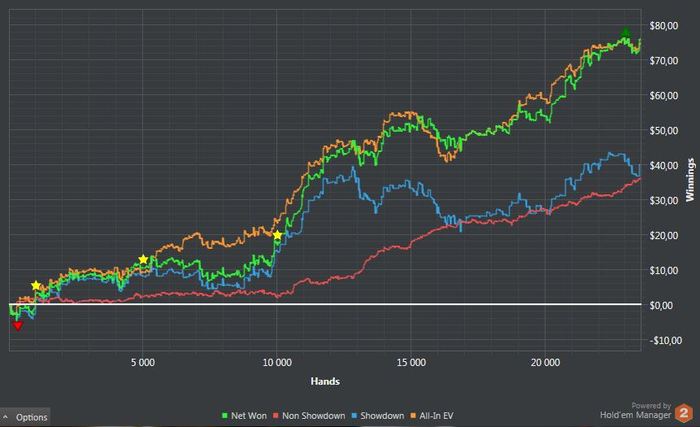Toggle Net Won legend label
This screenshot has height=427, width=700.
coord(249,416)
